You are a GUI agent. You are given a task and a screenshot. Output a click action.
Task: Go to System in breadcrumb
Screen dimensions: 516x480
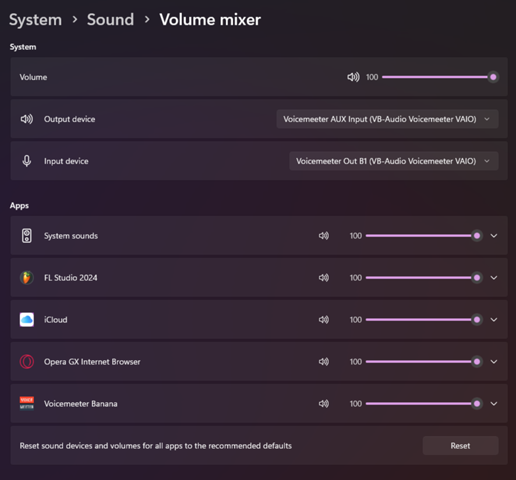(x=35, y=20)
